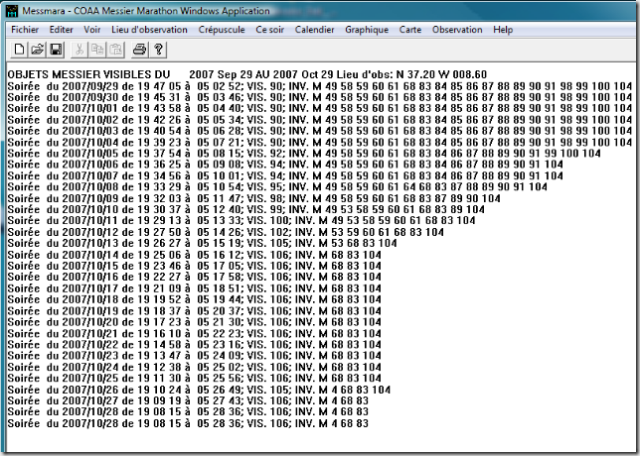Viewport: 640px width, 456px height.
Task: Click the Cut scissors toolbar icon
Action: pyautogui.click(x=78, y=49)
